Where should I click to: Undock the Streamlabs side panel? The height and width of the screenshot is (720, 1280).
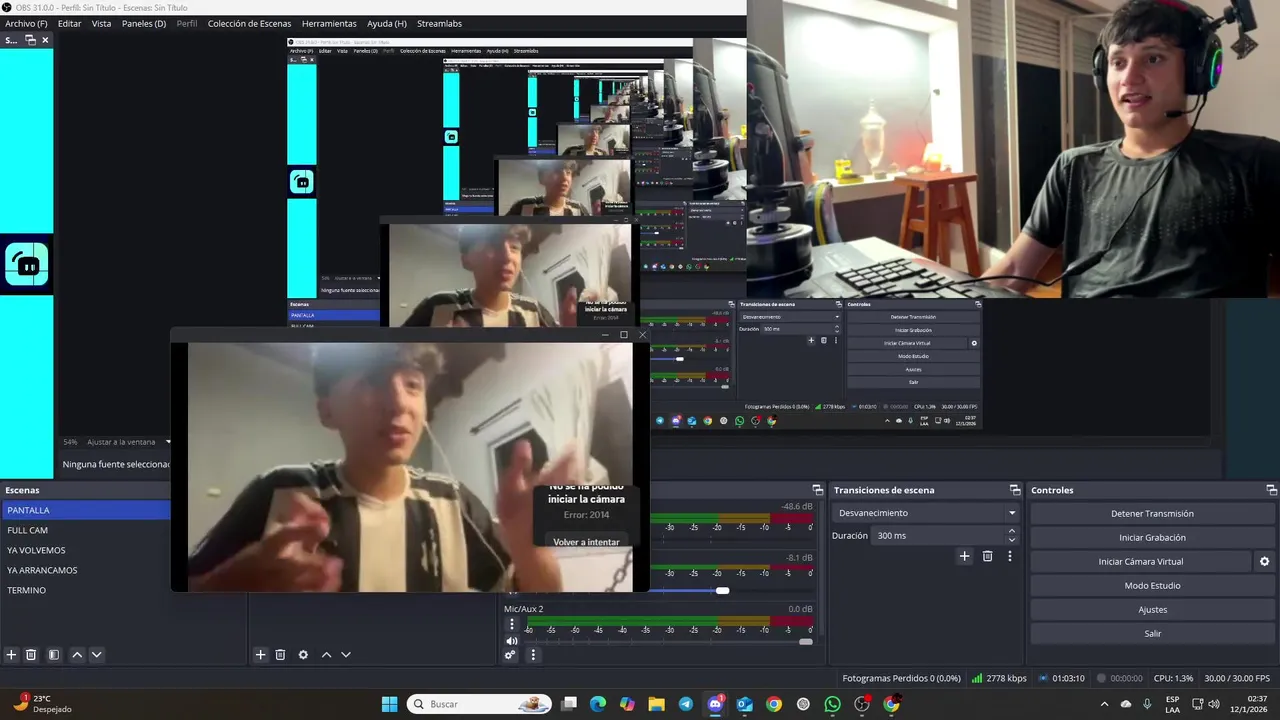(30, 40)
